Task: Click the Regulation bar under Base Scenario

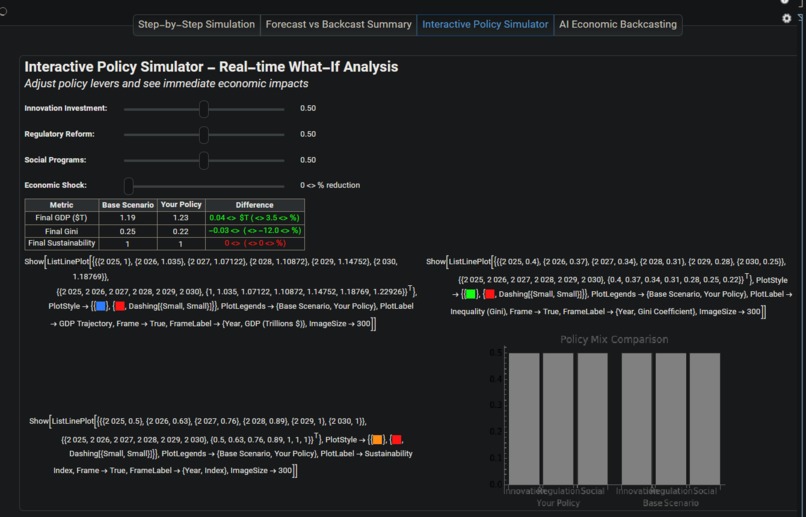Action: click(671, 418)
